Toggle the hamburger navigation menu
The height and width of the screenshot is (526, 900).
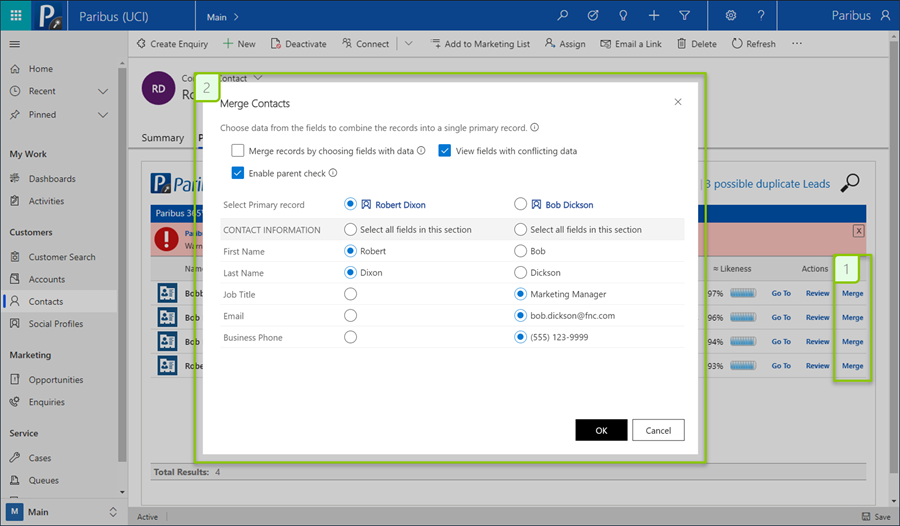(15, 44)
